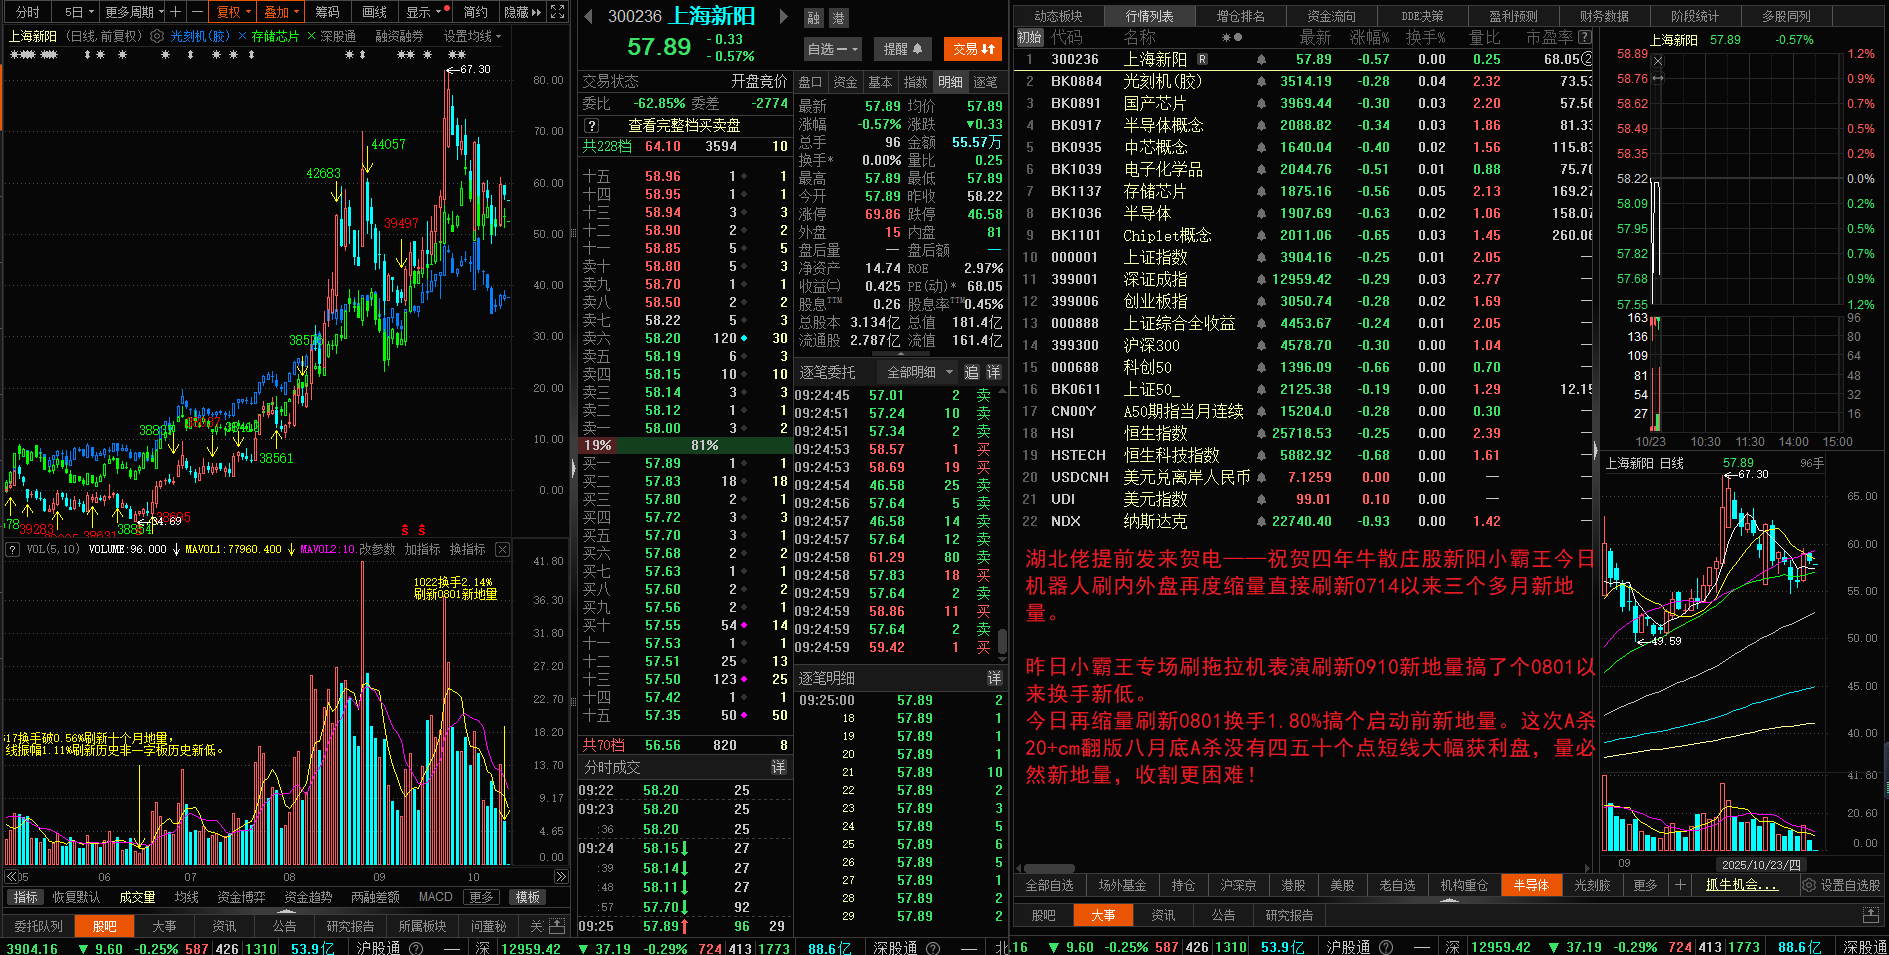This screenshot has width=1889, height=955.
Task: Open the 提醒 alert bell button
Action: pyautogui.click(x=903, y=48)
